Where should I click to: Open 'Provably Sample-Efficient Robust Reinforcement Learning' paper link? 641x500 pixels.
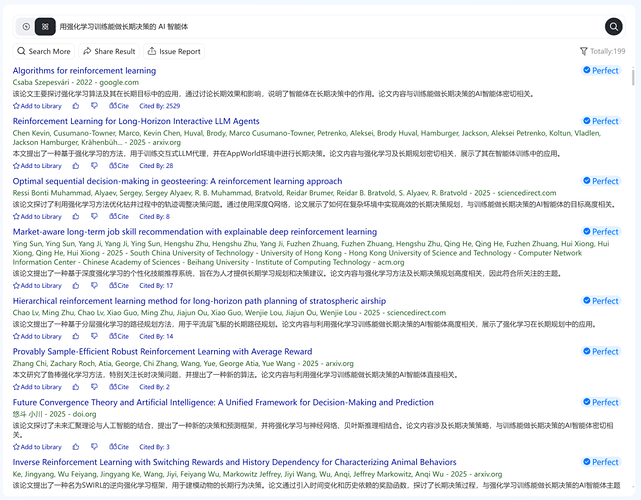(x=162, y=352)
